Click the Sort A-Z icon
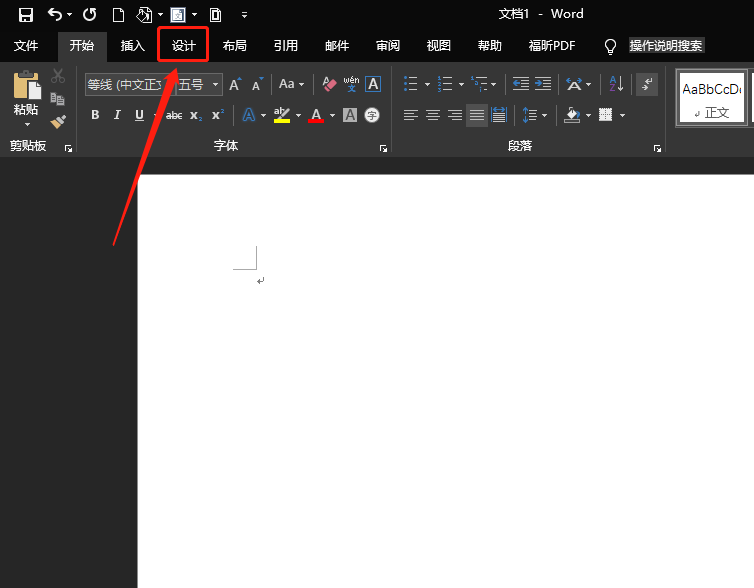The width and height of the screenshot is (754, 588). [616, 84]
